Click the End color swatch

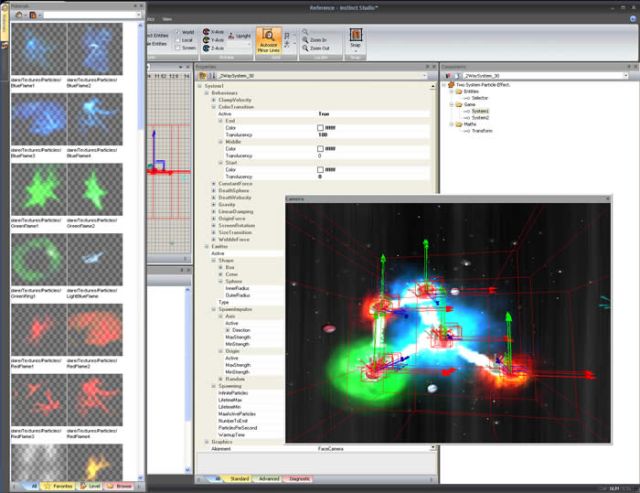321,128
